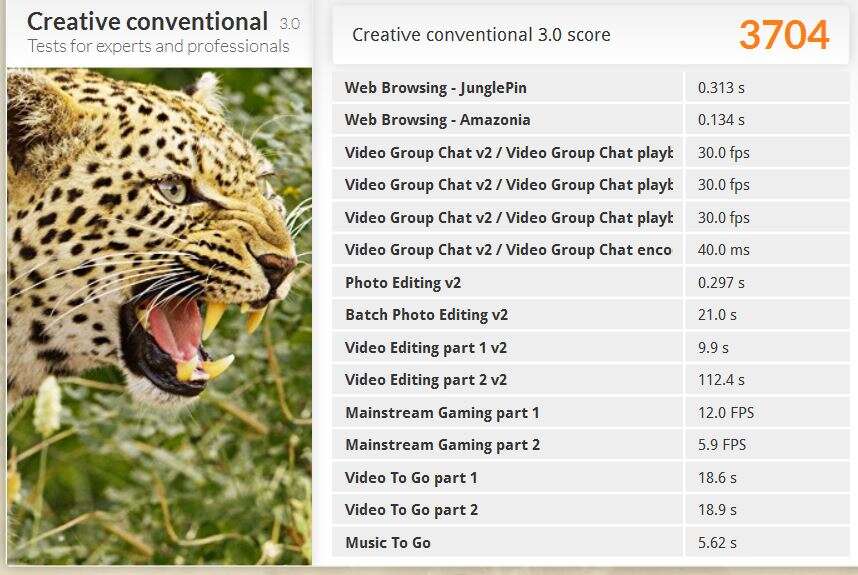Click the 112.4 s result value
858x575 pixels.
point(721,380)
